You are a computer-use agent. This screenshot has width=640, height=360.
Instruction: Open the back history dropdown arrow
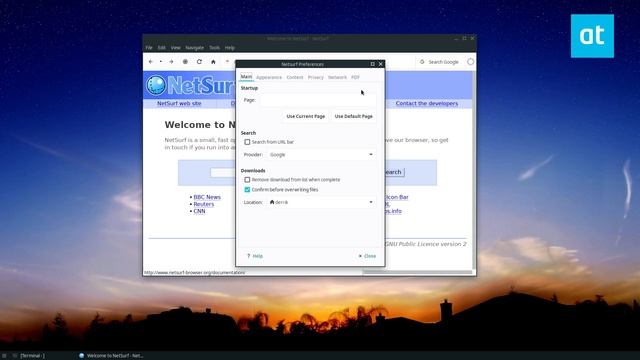pos(161,62)
